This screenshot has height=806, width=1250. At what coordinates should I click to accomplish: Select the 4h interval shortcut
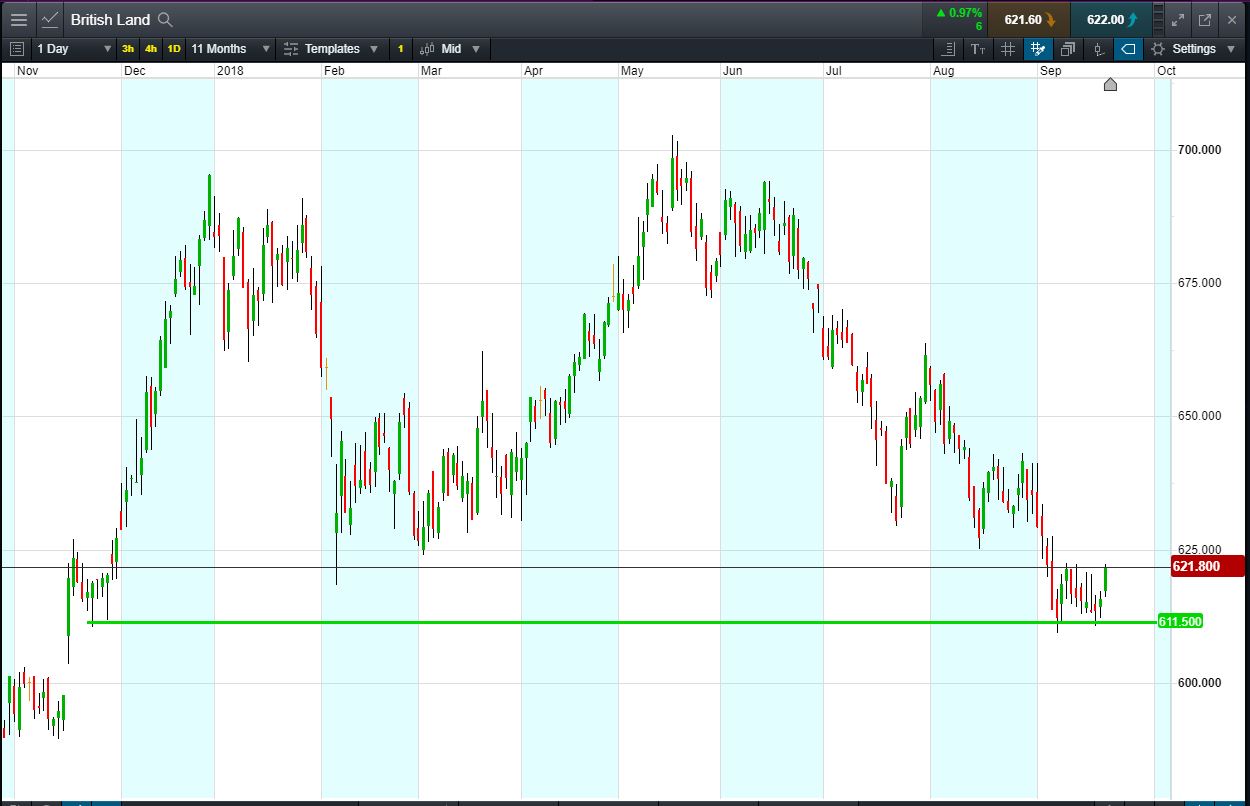151,49
